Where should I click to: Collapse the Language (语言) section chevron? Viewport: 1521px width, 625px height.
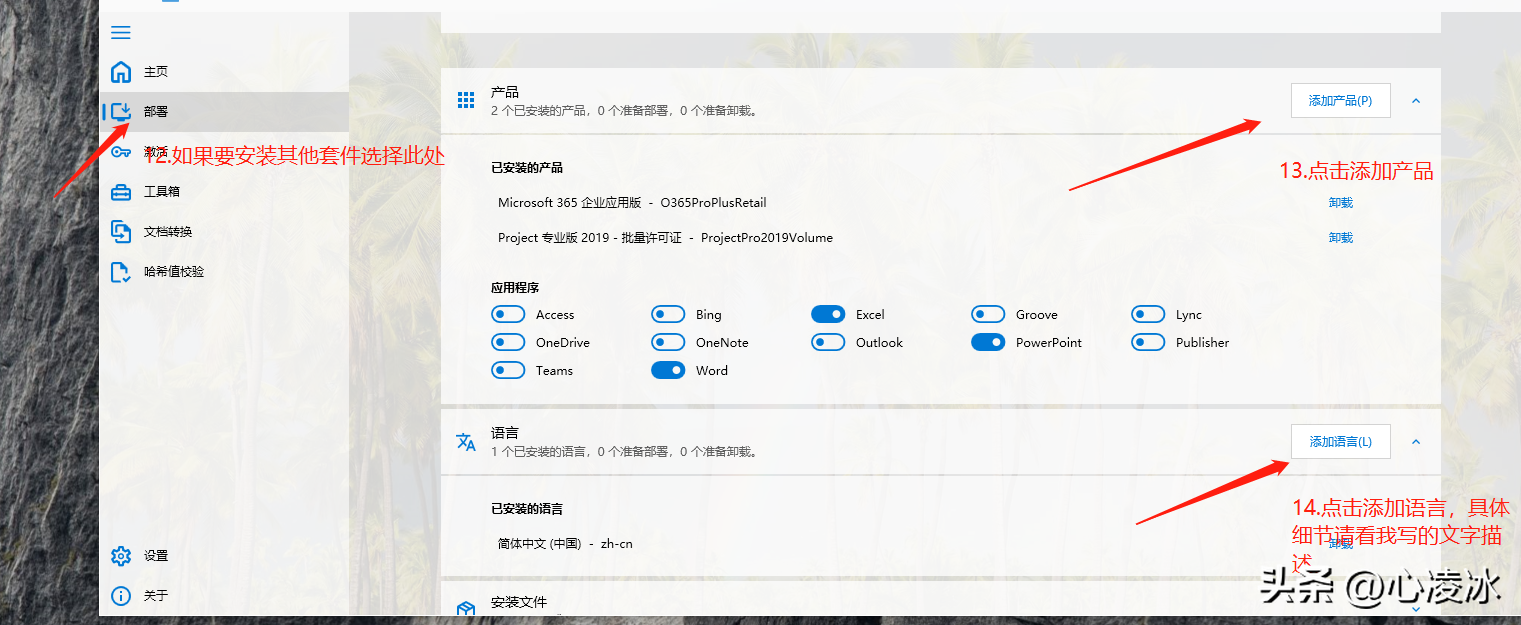(1416, 442)
